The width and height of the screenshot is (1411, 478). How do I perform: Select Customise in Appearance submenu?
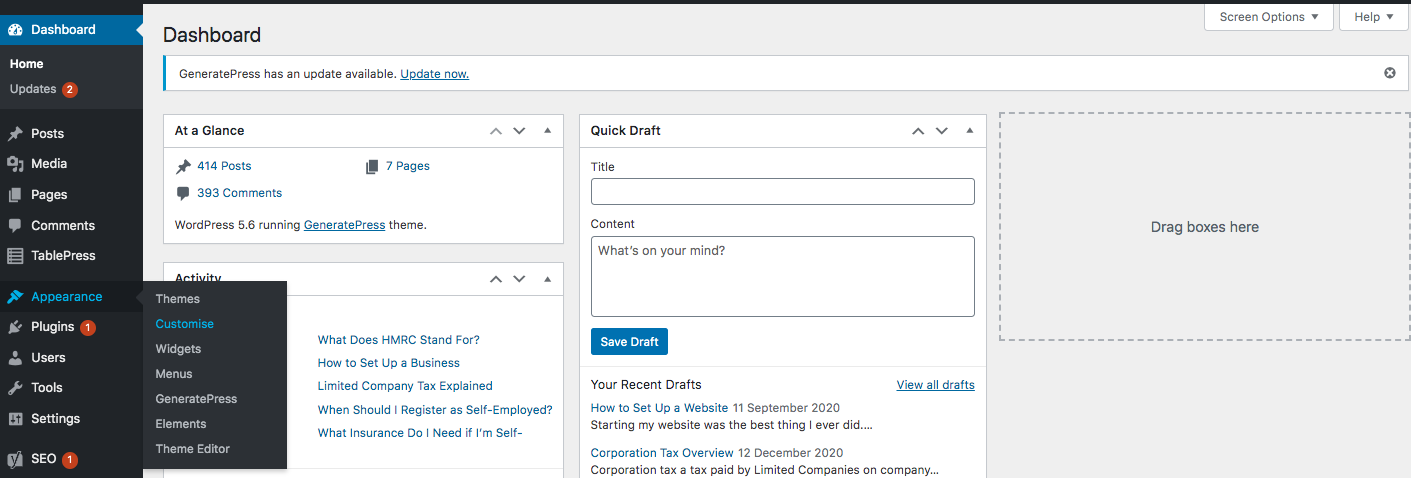pyautogui.click(x=185, y=324)
